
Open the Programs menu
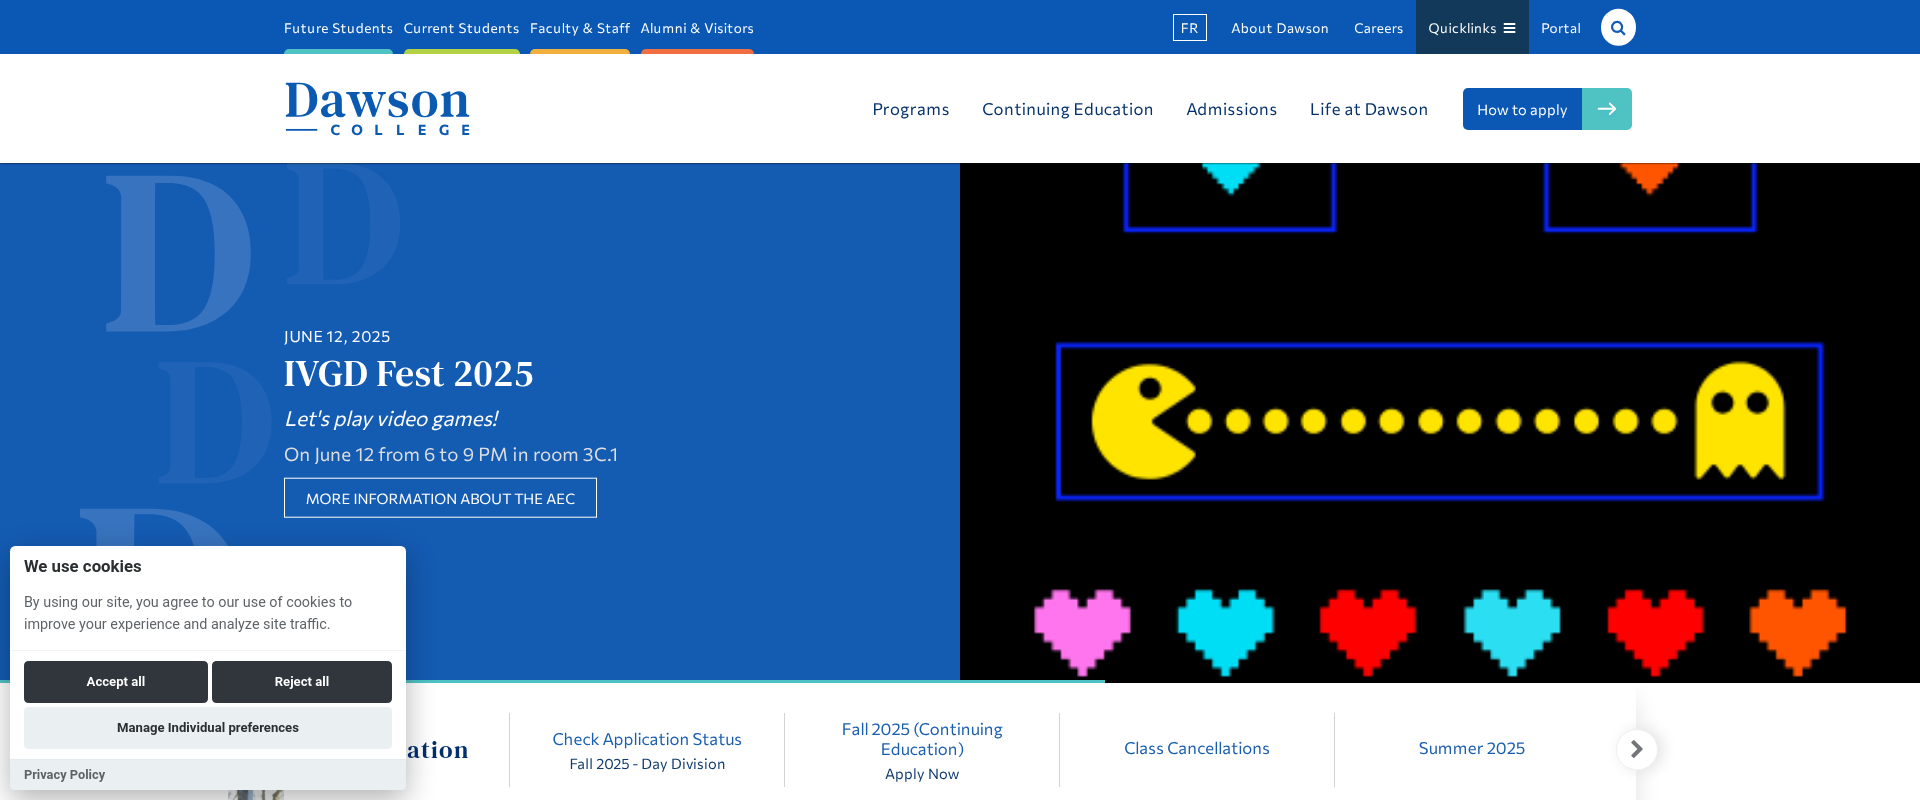click(910, 109)
